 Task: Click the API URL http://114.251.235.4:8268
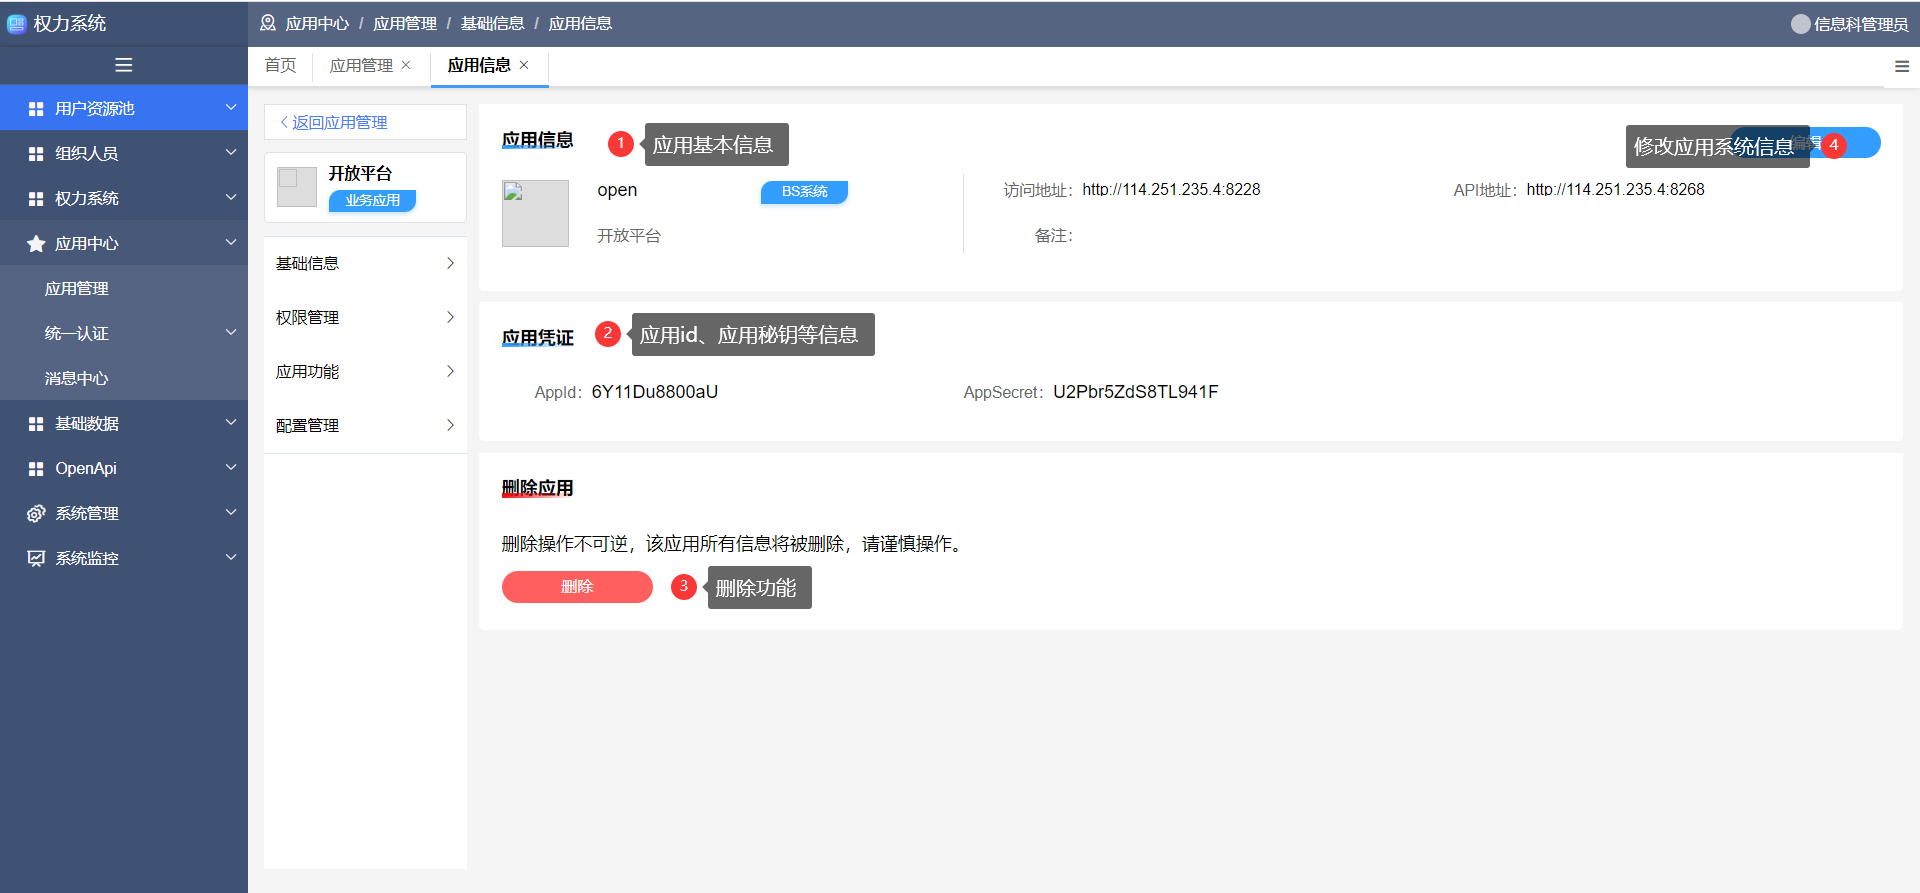1615,189
